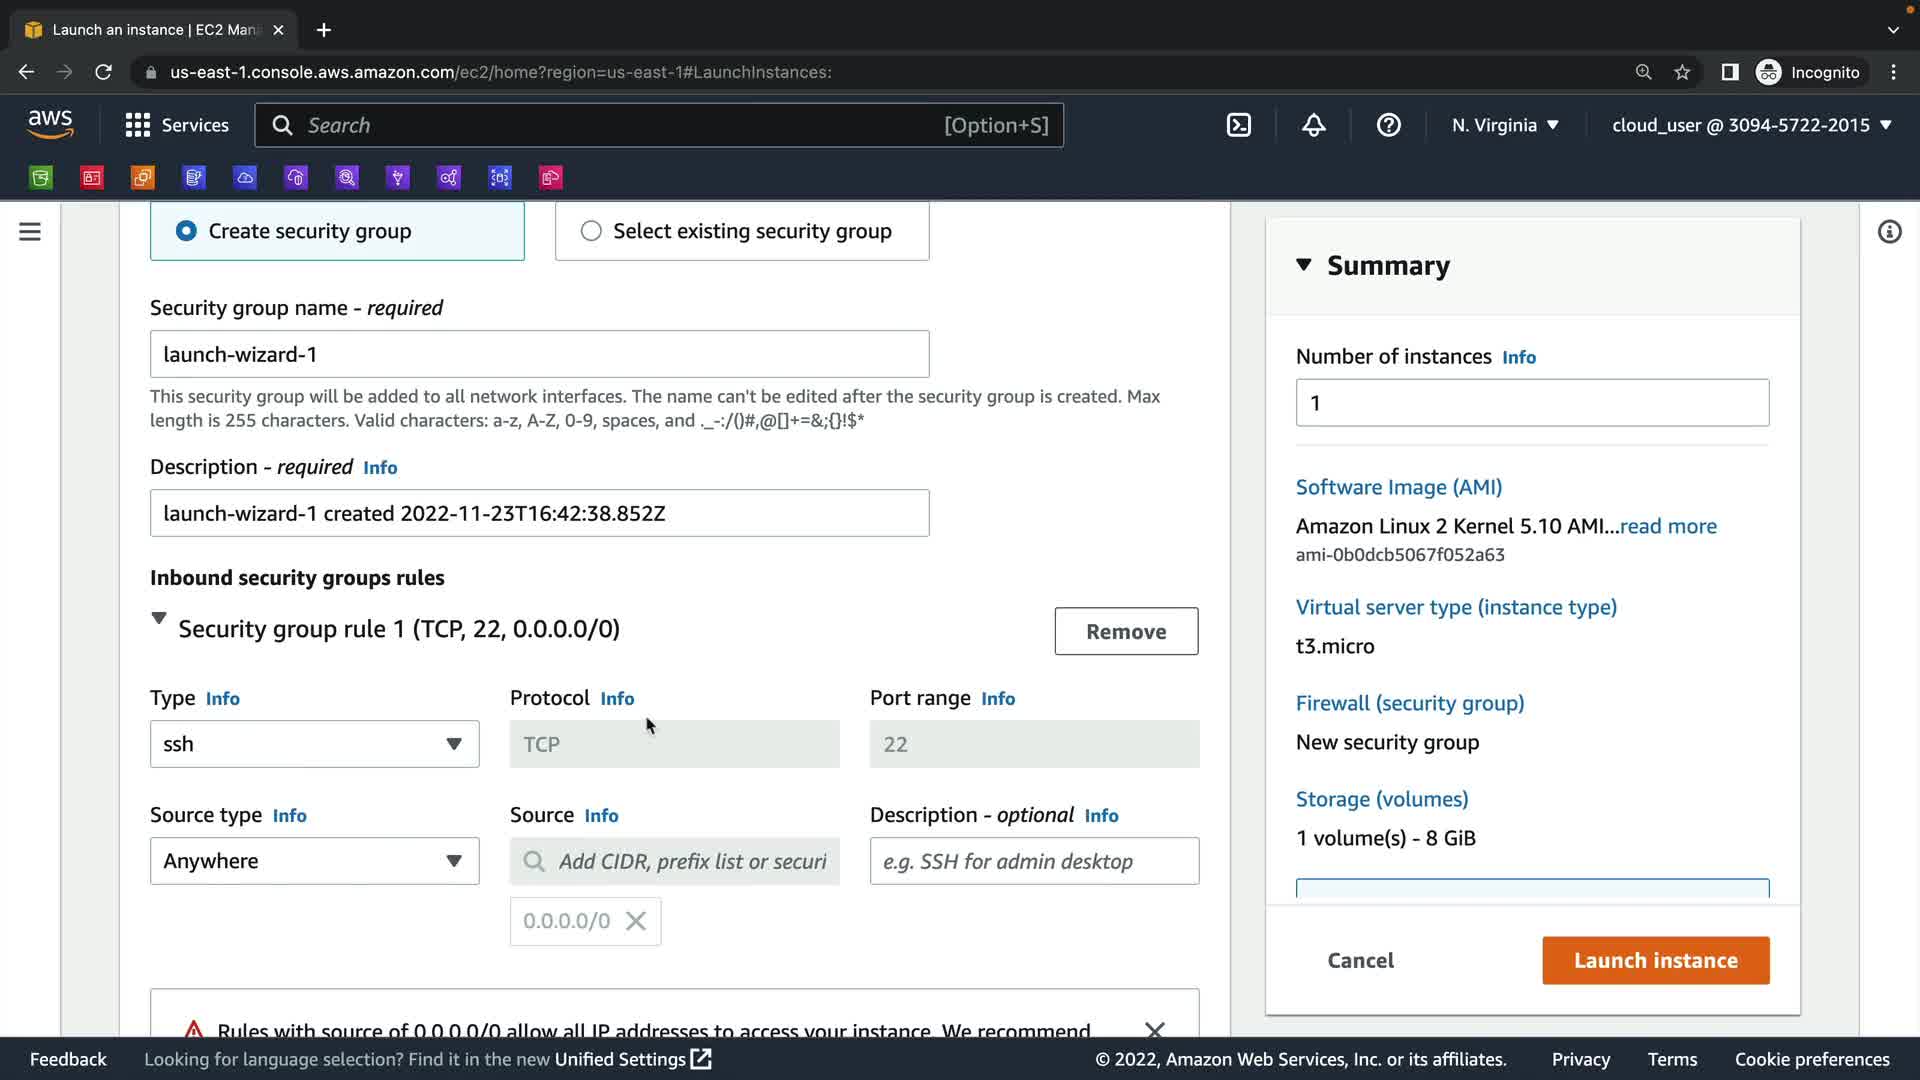Open the N. Virginia region menu
The width and height of the screenshot is (1920, 1080).
tap(1505, 125)
